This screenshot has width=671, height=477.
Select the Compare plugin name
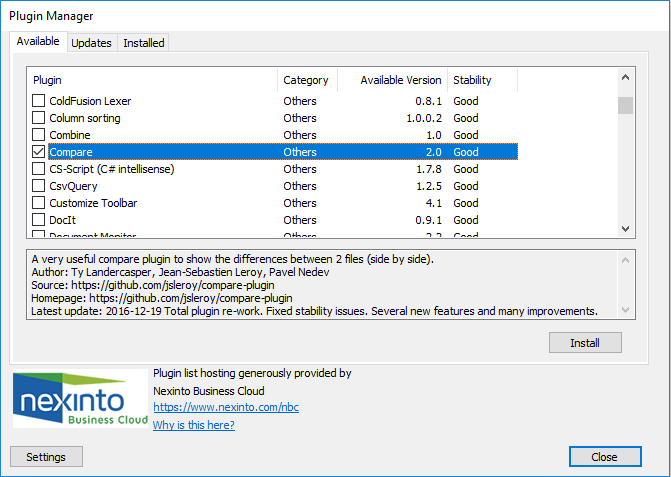click(x=71, y=152)
